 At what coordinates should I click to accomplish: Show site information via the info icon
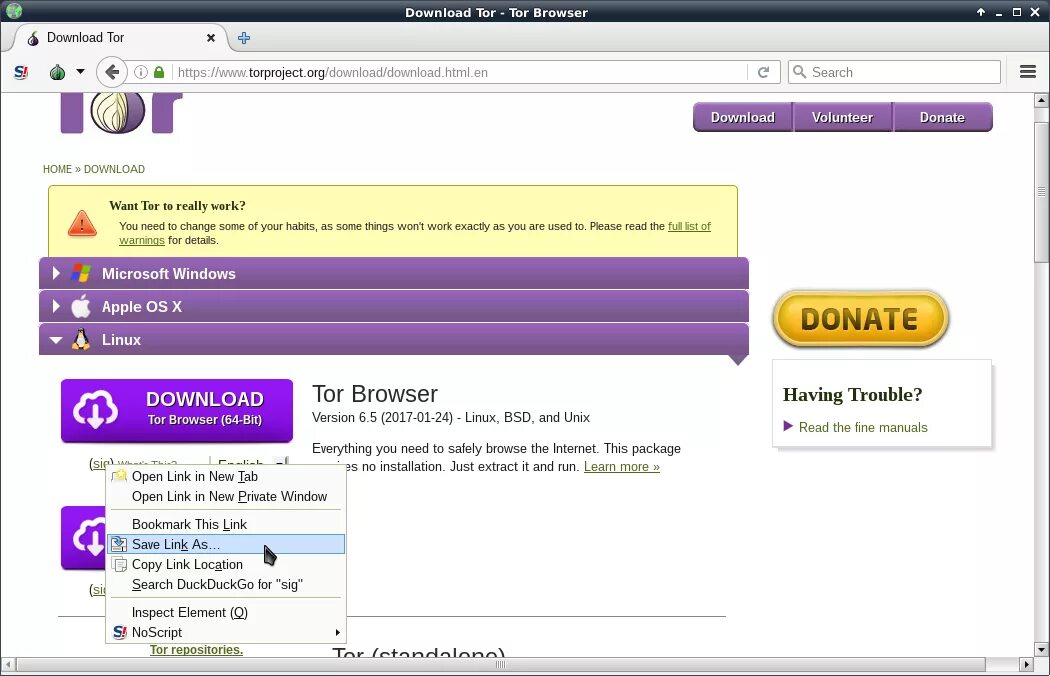point(141,72)
